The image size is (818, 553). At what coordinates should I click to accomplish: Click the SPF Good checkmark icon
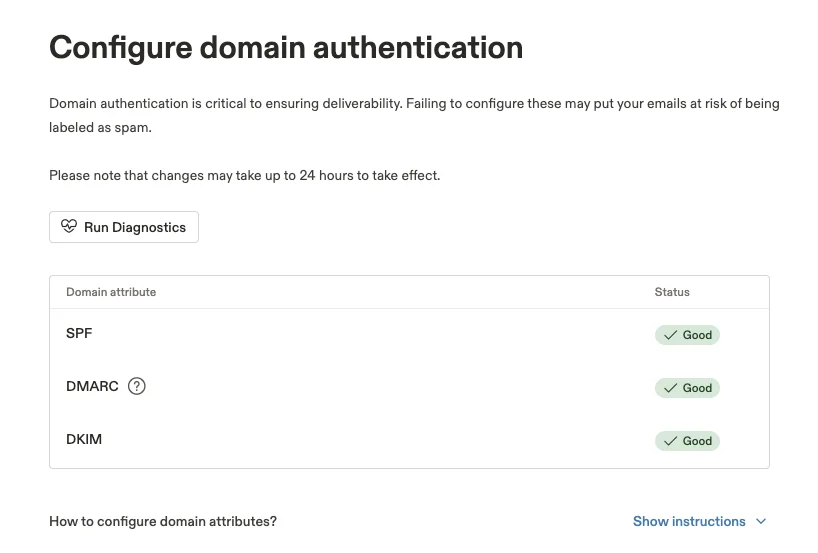click(x=670, y=335)
